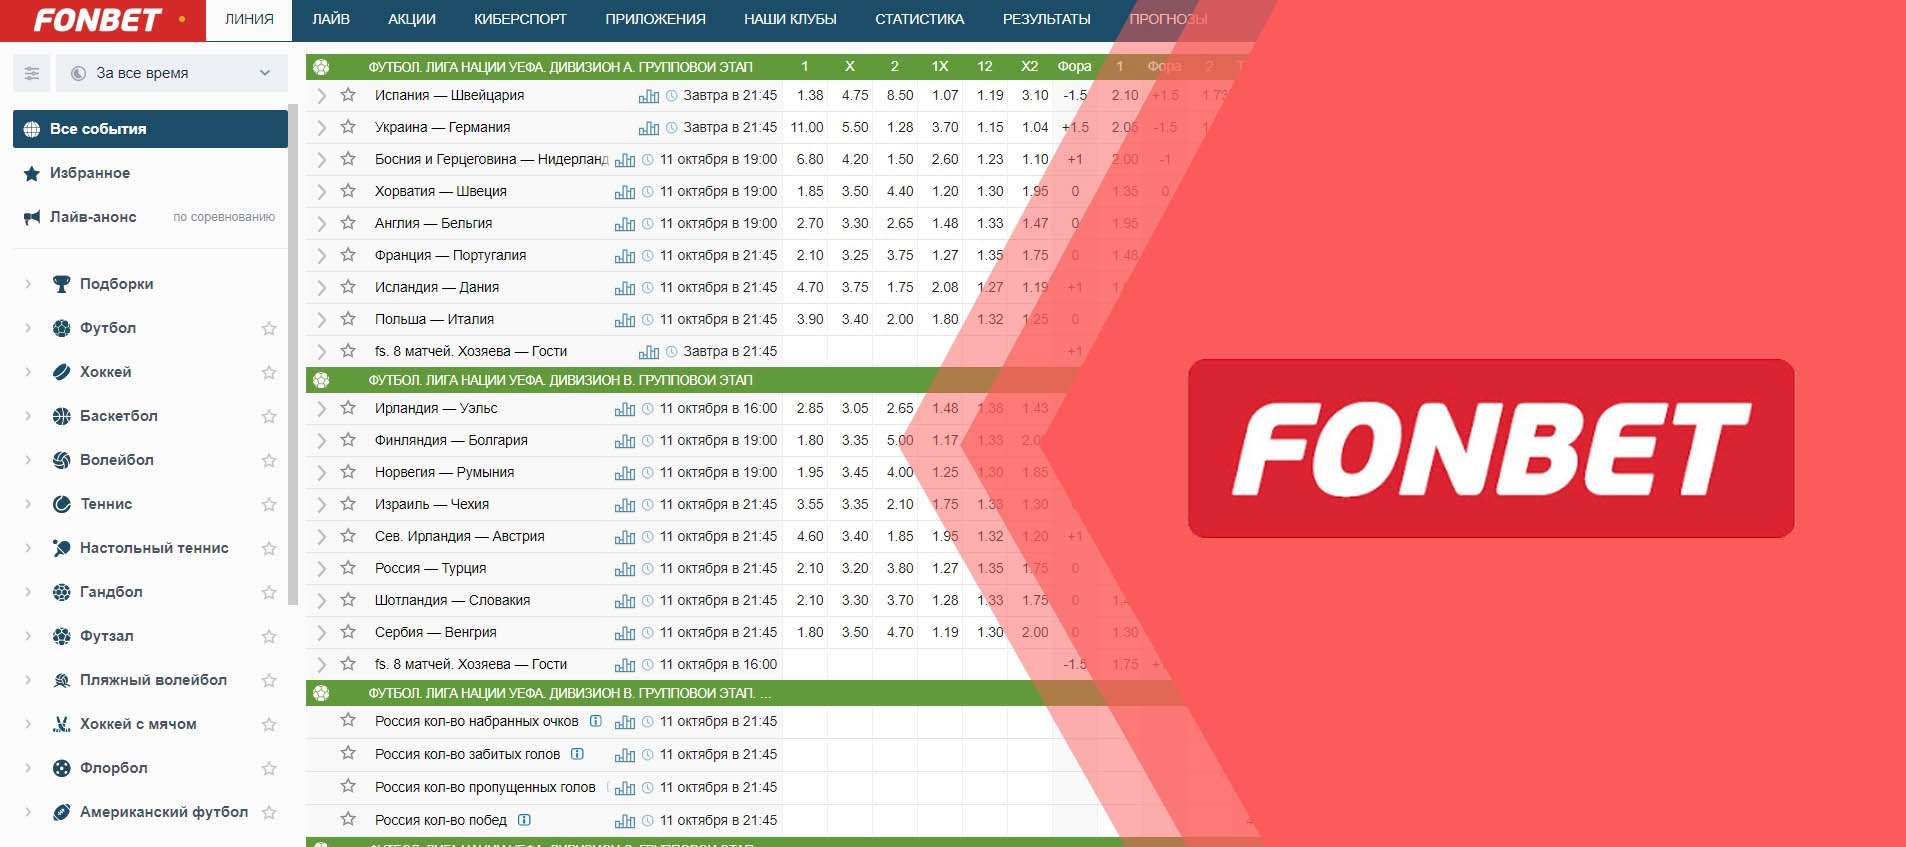Click the info icon next to Россия кол-во побед
The width and height of the screenshot is (1906, 847).
click(524, 820)
